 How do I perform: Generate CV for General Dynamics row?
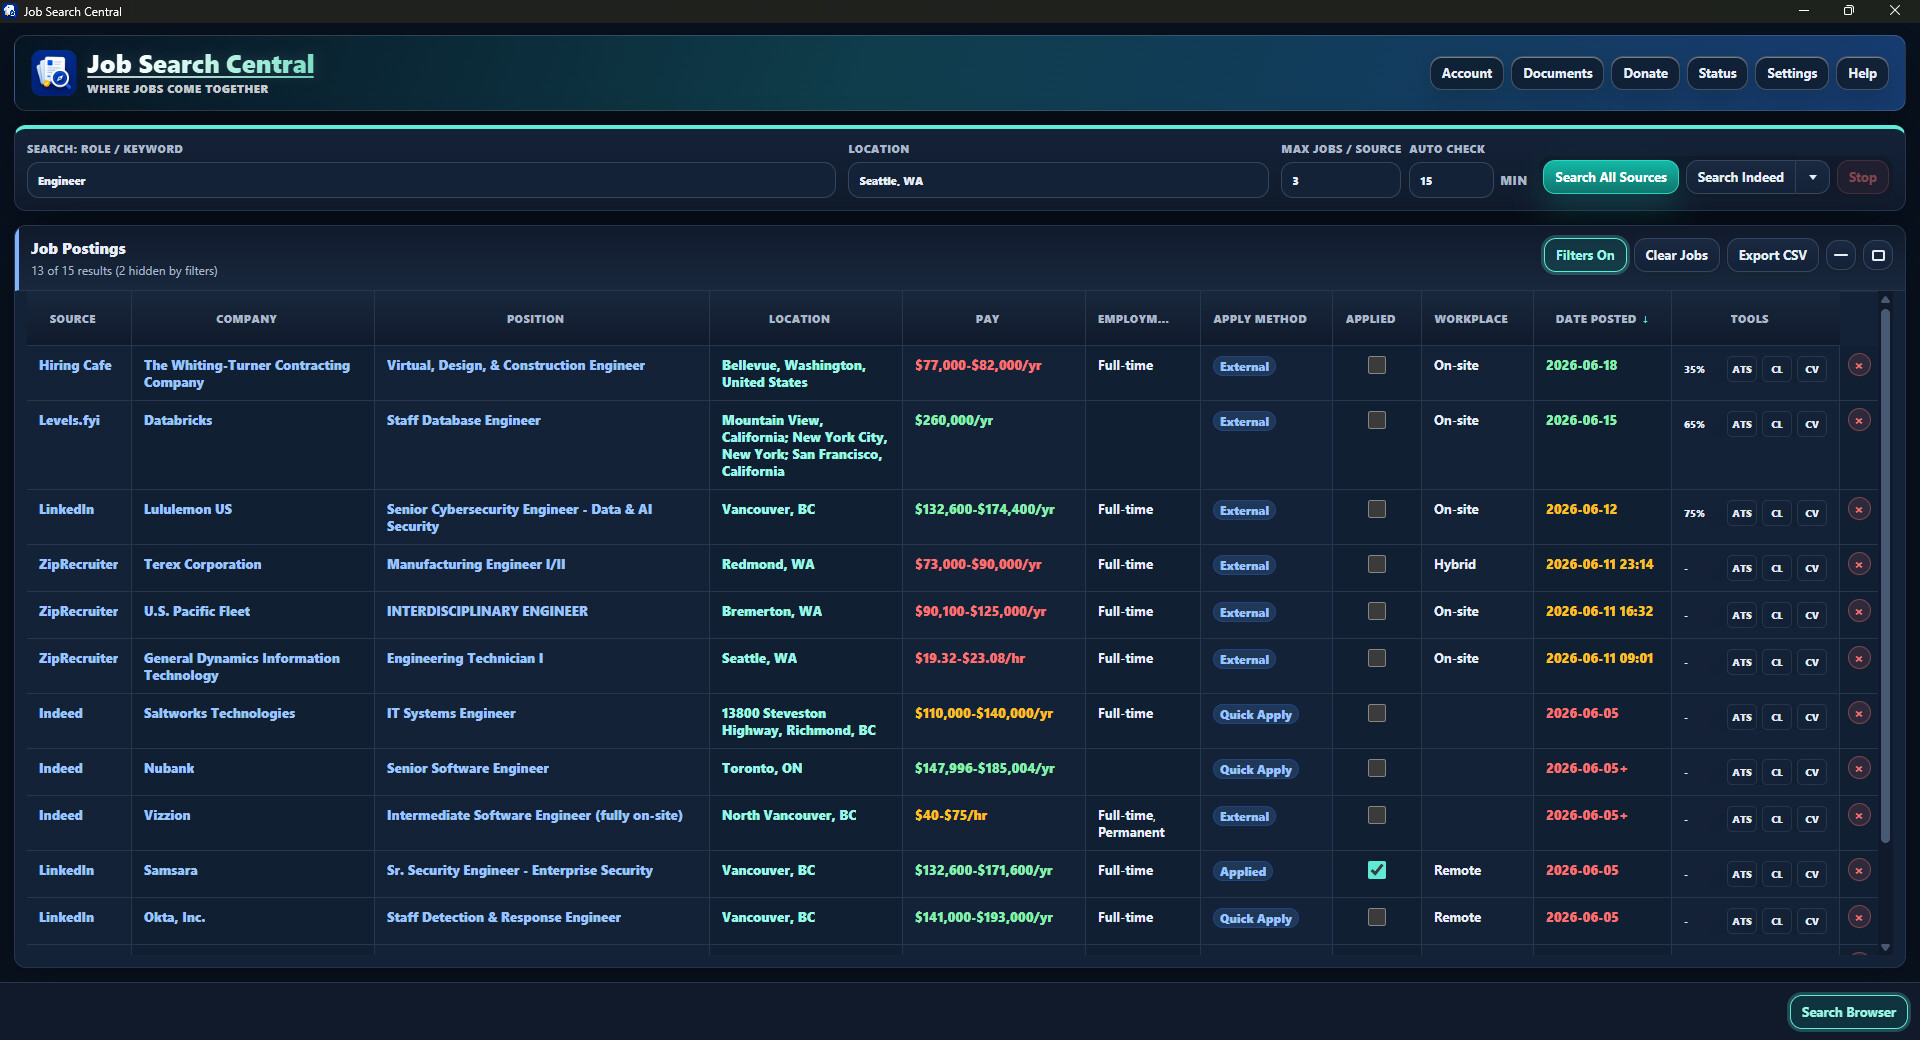[1812, 663]
